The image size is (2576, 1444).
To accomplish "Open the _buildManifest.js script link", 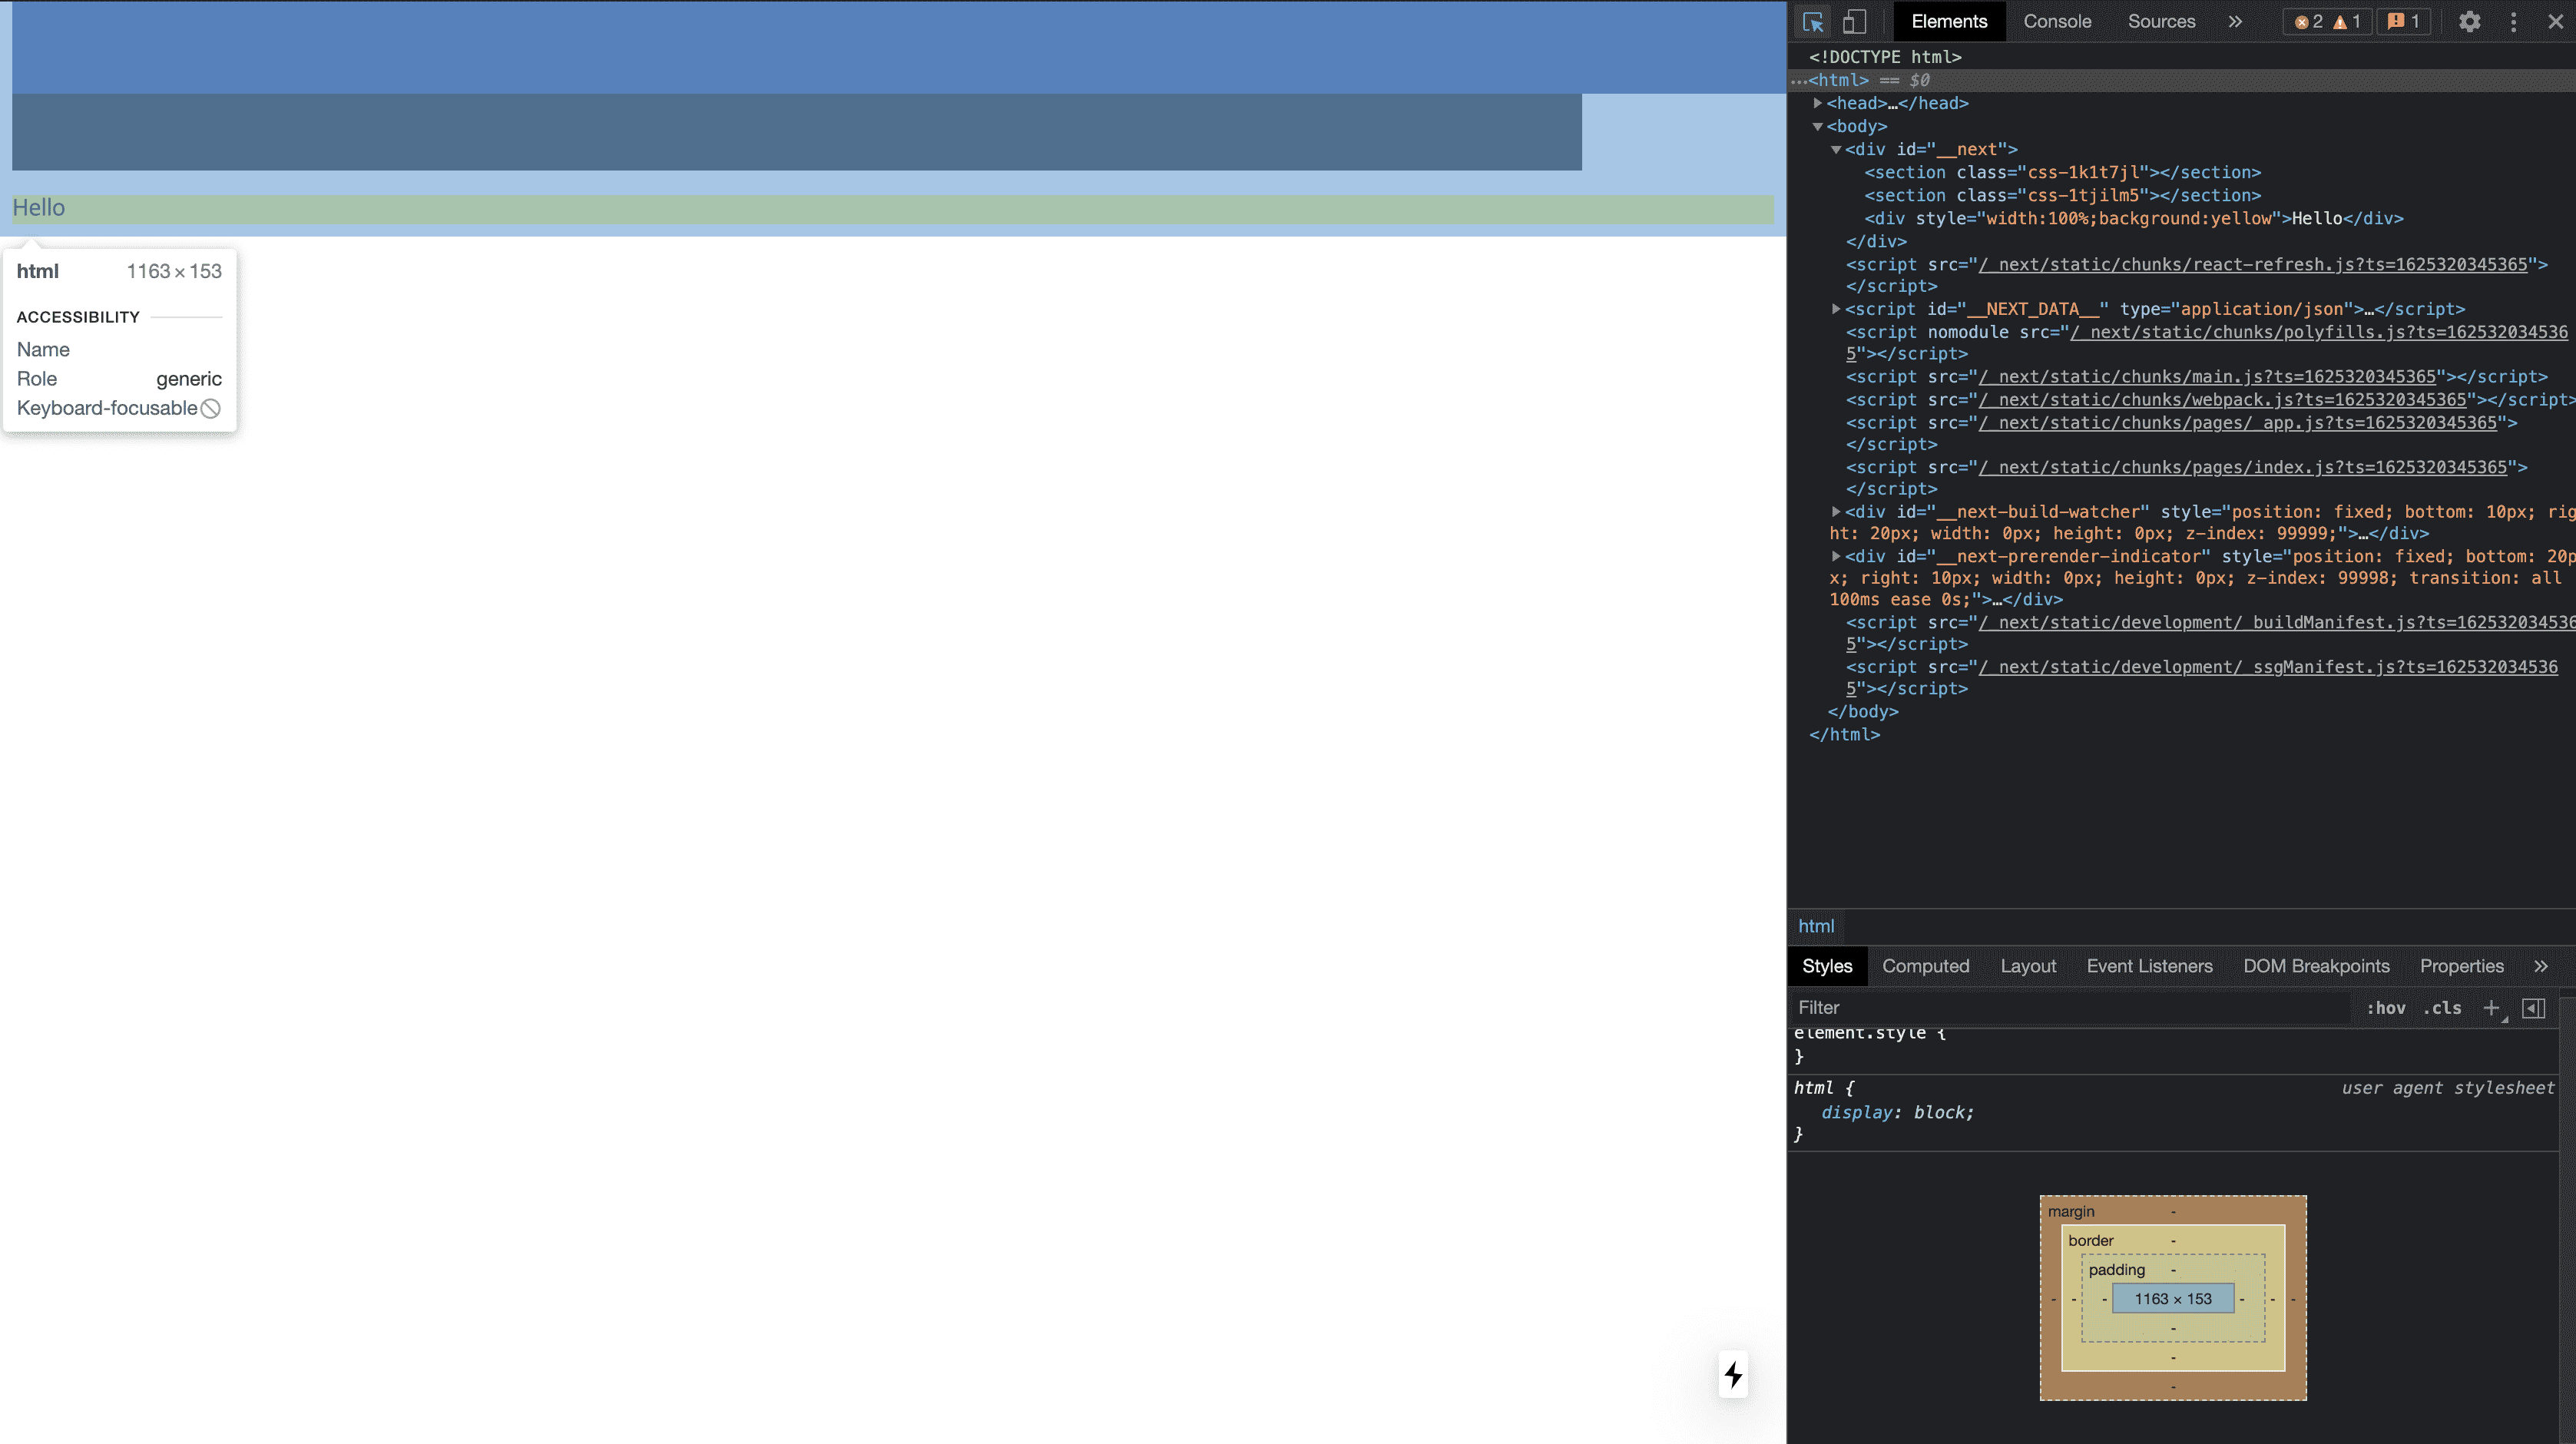I will pos(2277,622).
